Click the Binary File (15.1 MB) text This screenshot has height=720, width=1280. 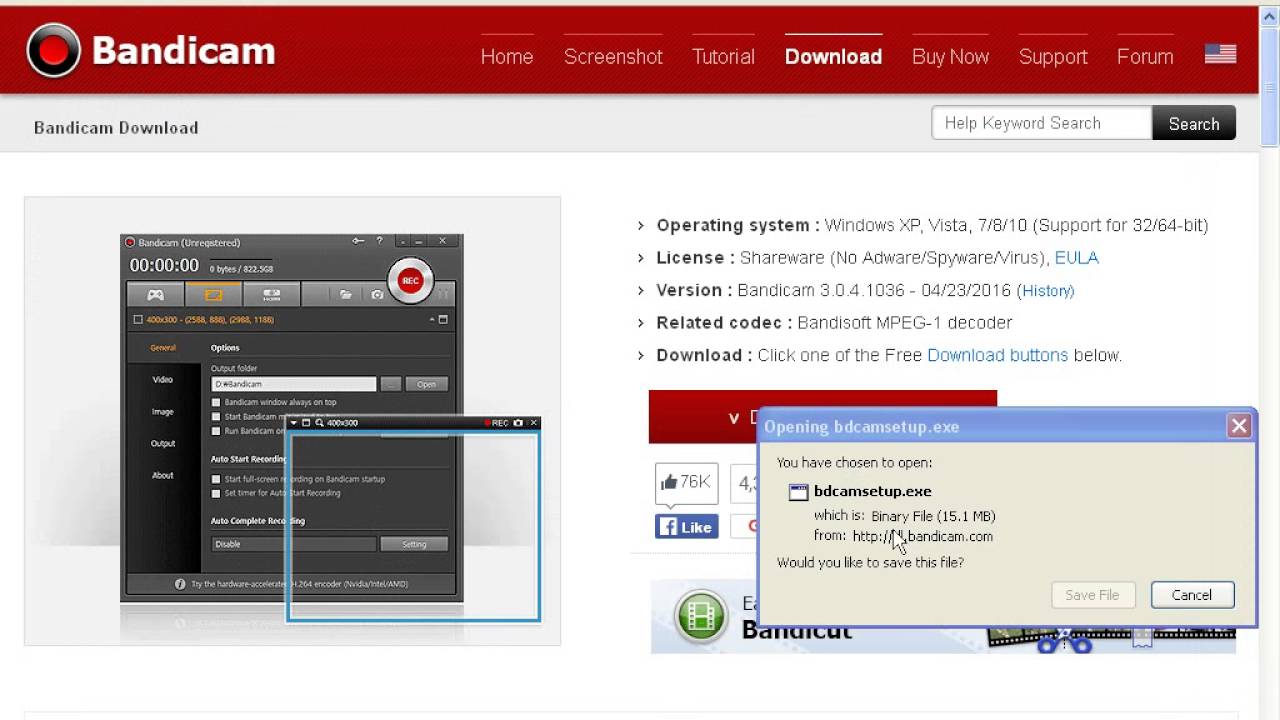[933, 516]
